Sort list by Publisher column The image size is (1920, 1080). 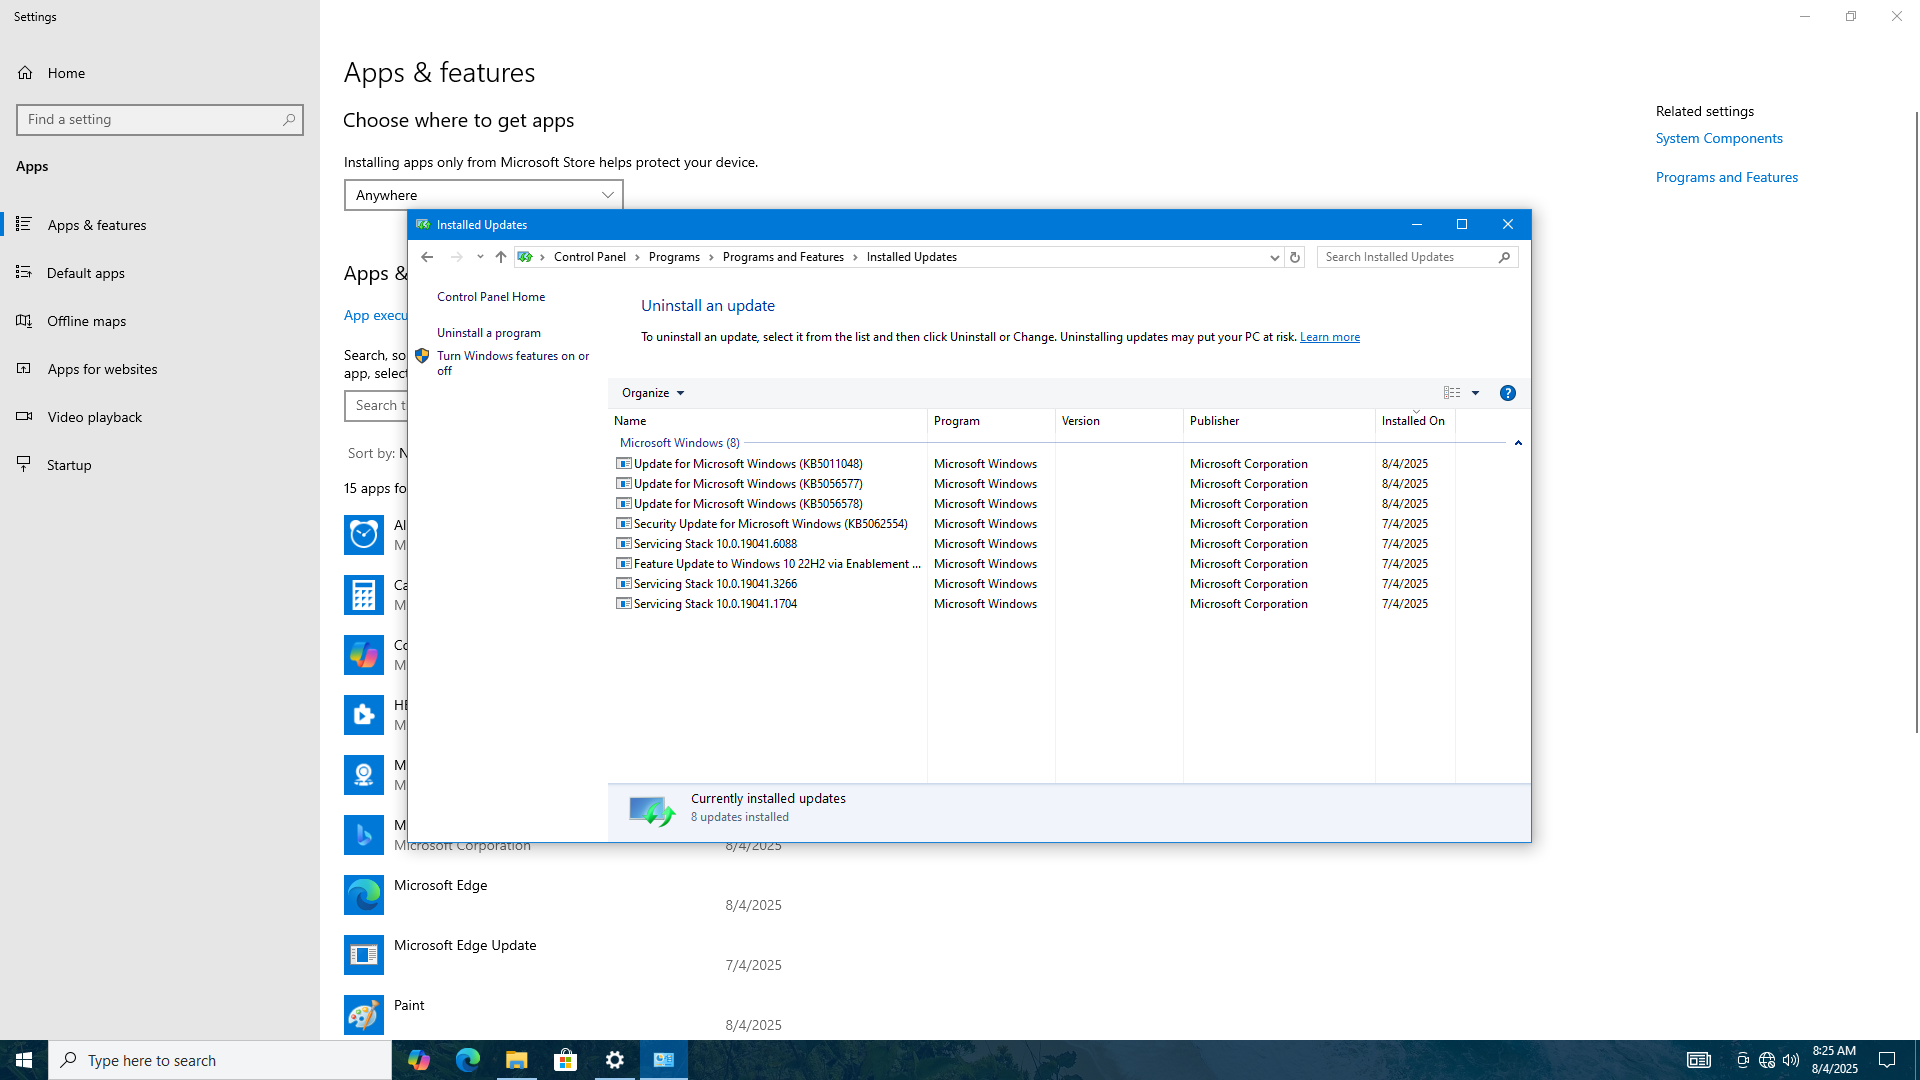1279,421
